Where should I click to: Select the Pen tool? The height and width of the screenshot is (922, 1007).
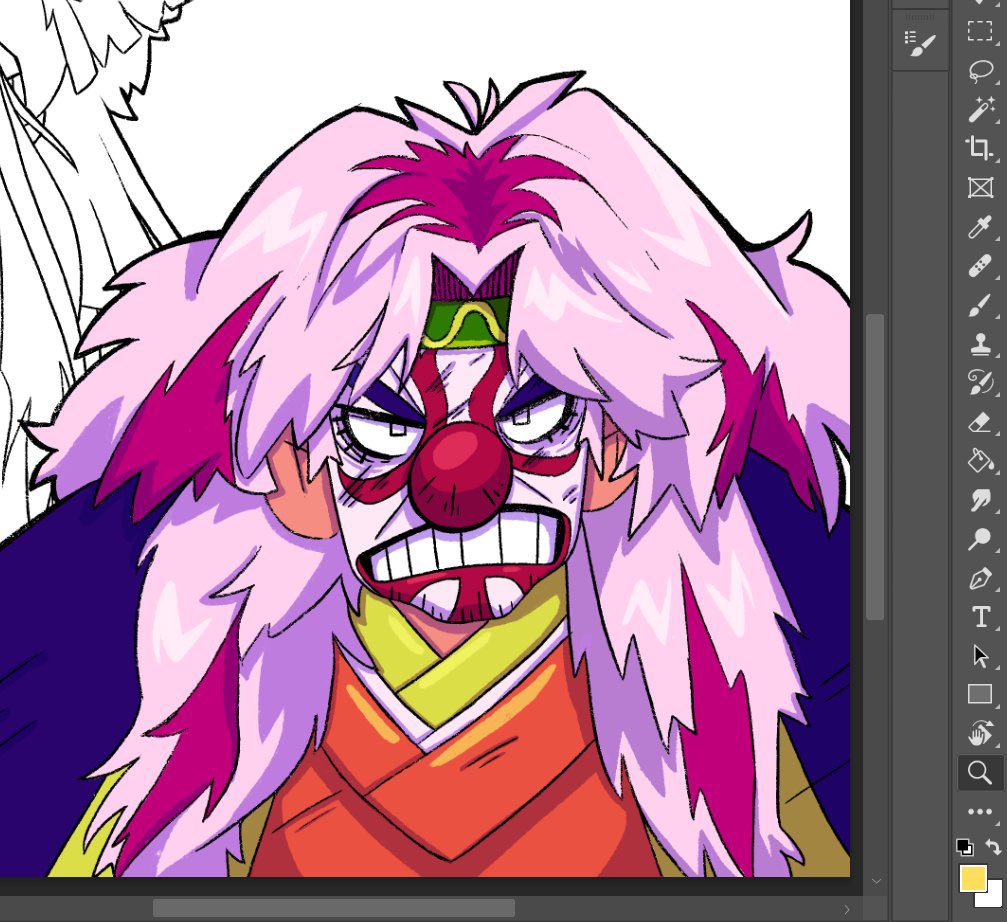pos(980,578)
